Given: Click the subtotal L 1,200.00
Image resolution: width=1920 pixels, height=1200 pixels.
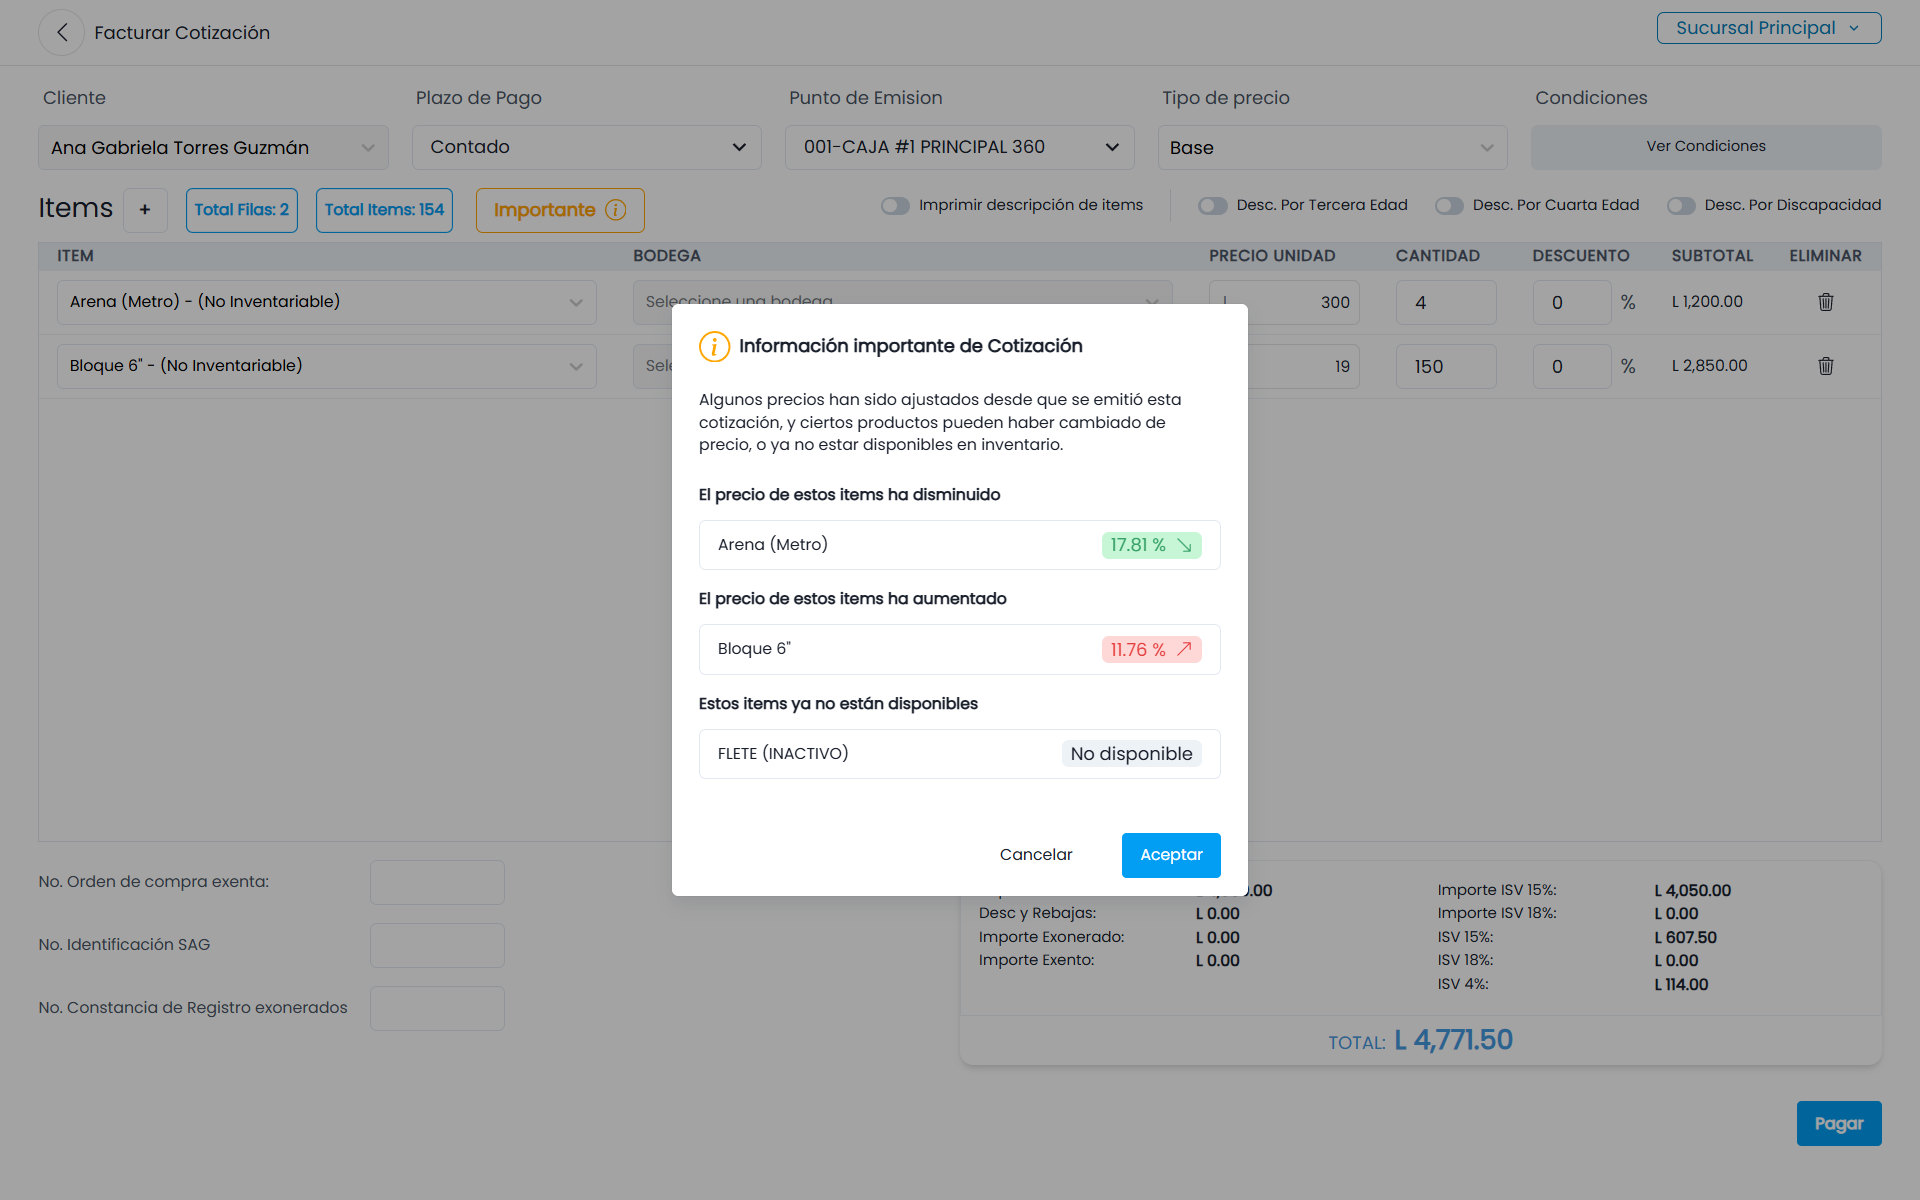Looking at the screenshot, I should [1707, 302].
